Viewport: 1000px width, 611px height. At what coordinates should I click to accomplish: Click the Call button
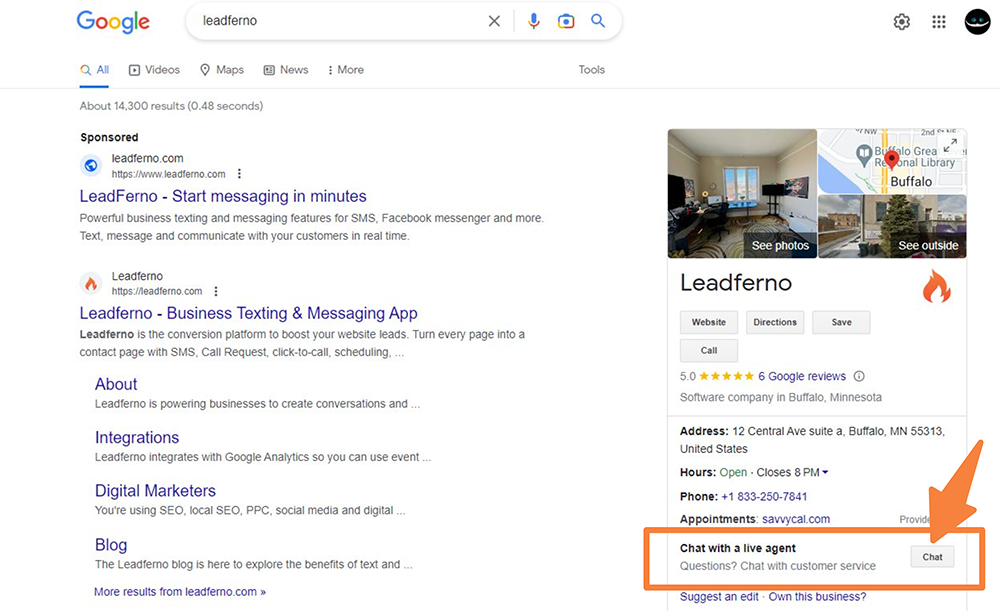click(709, 350)
